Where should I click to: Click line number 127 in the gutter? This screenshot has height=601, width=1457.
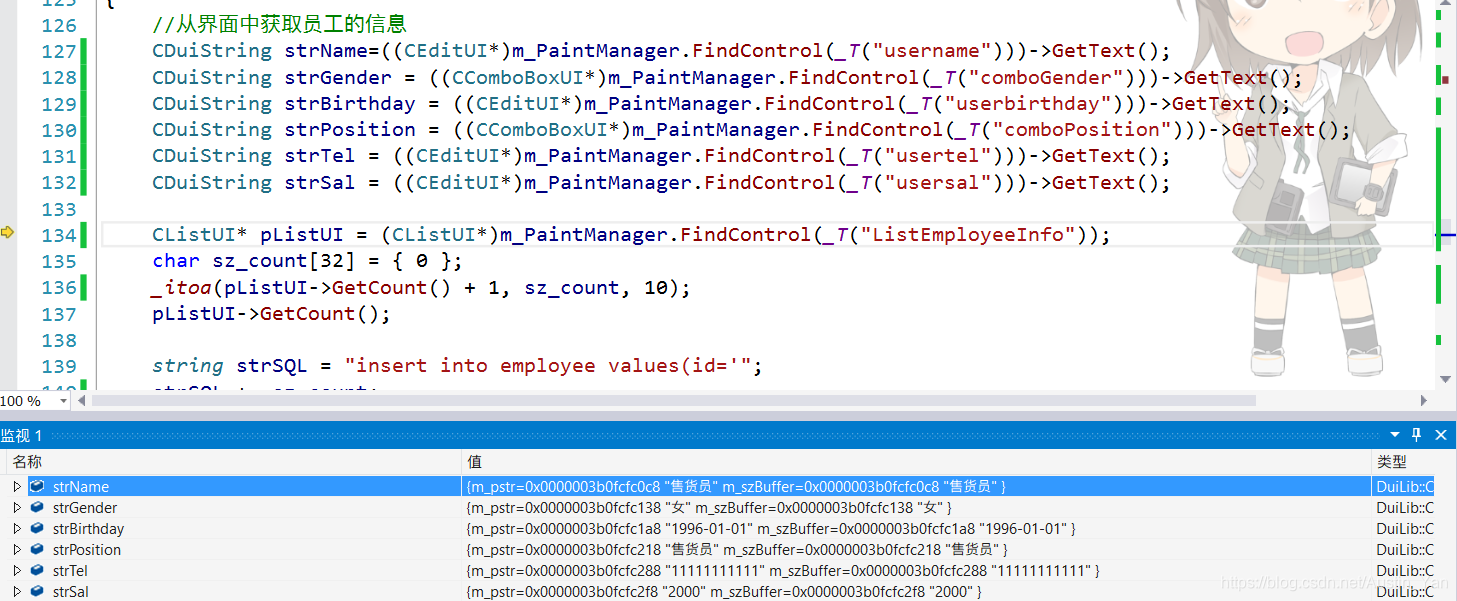click(59, 51)
